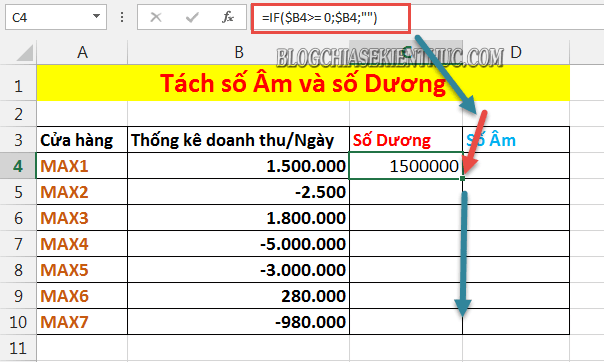Select row 11 header
This screenshot has height=362, width=604.
point(18,348)
